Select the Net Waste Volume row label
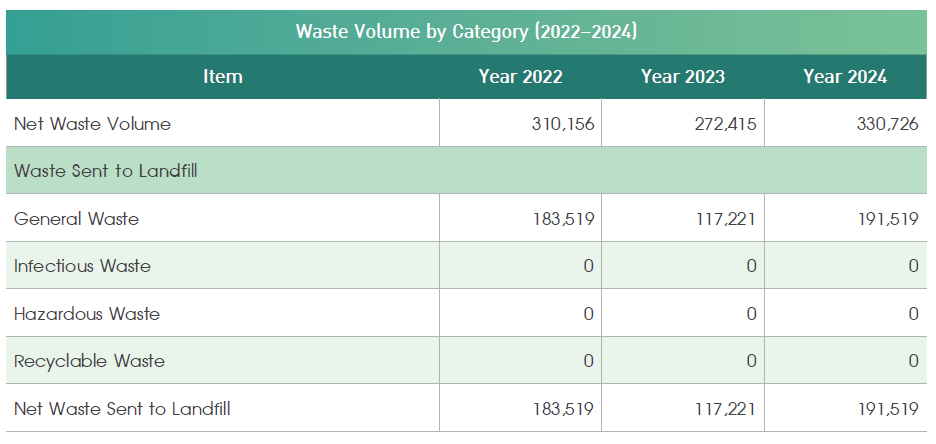Viewport: 936px width, 444px height. (x=92, y=124)
